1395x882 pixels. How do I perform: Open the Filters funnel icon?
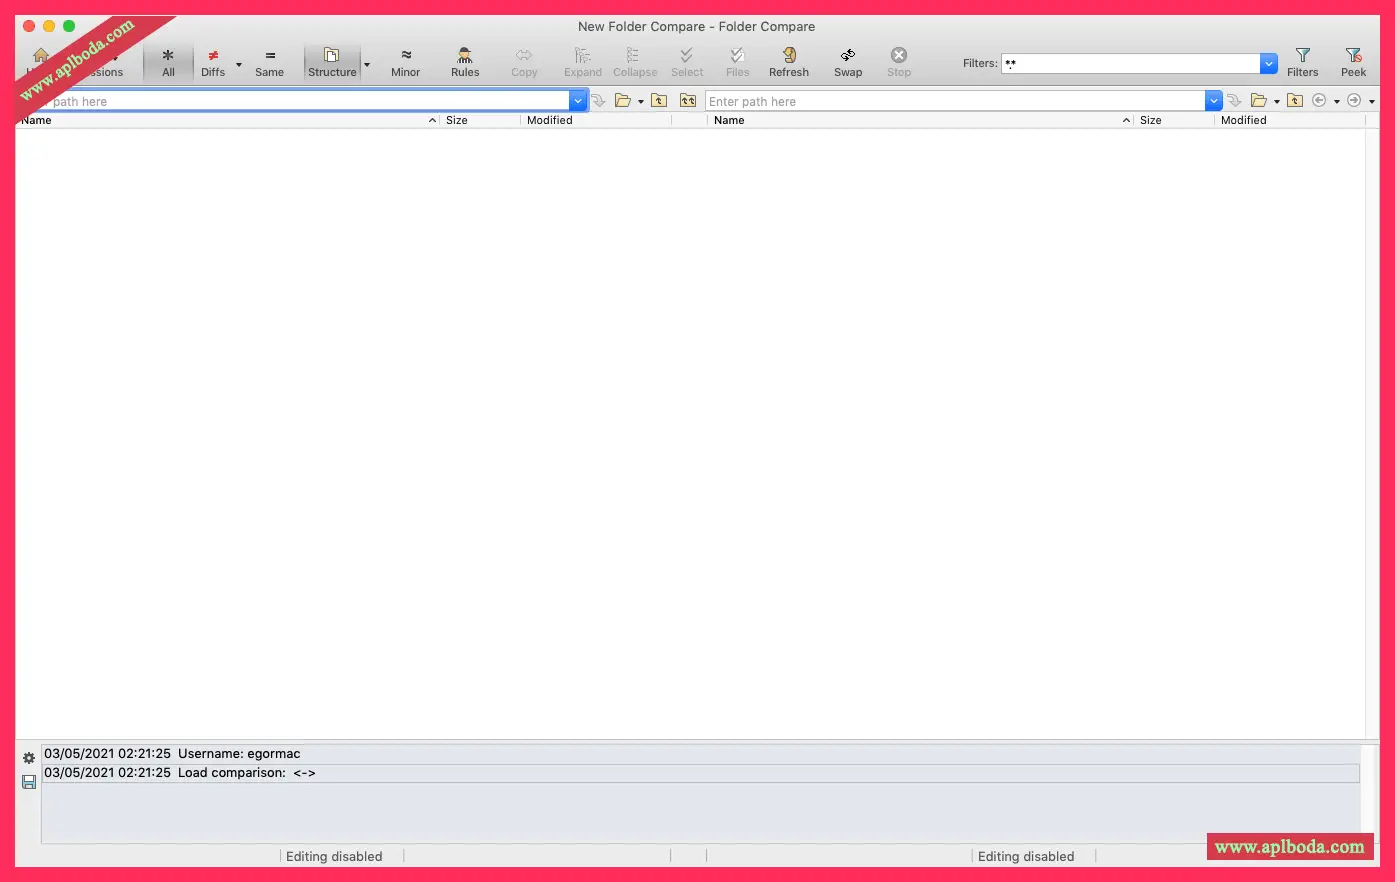(x=1302, y=61)
